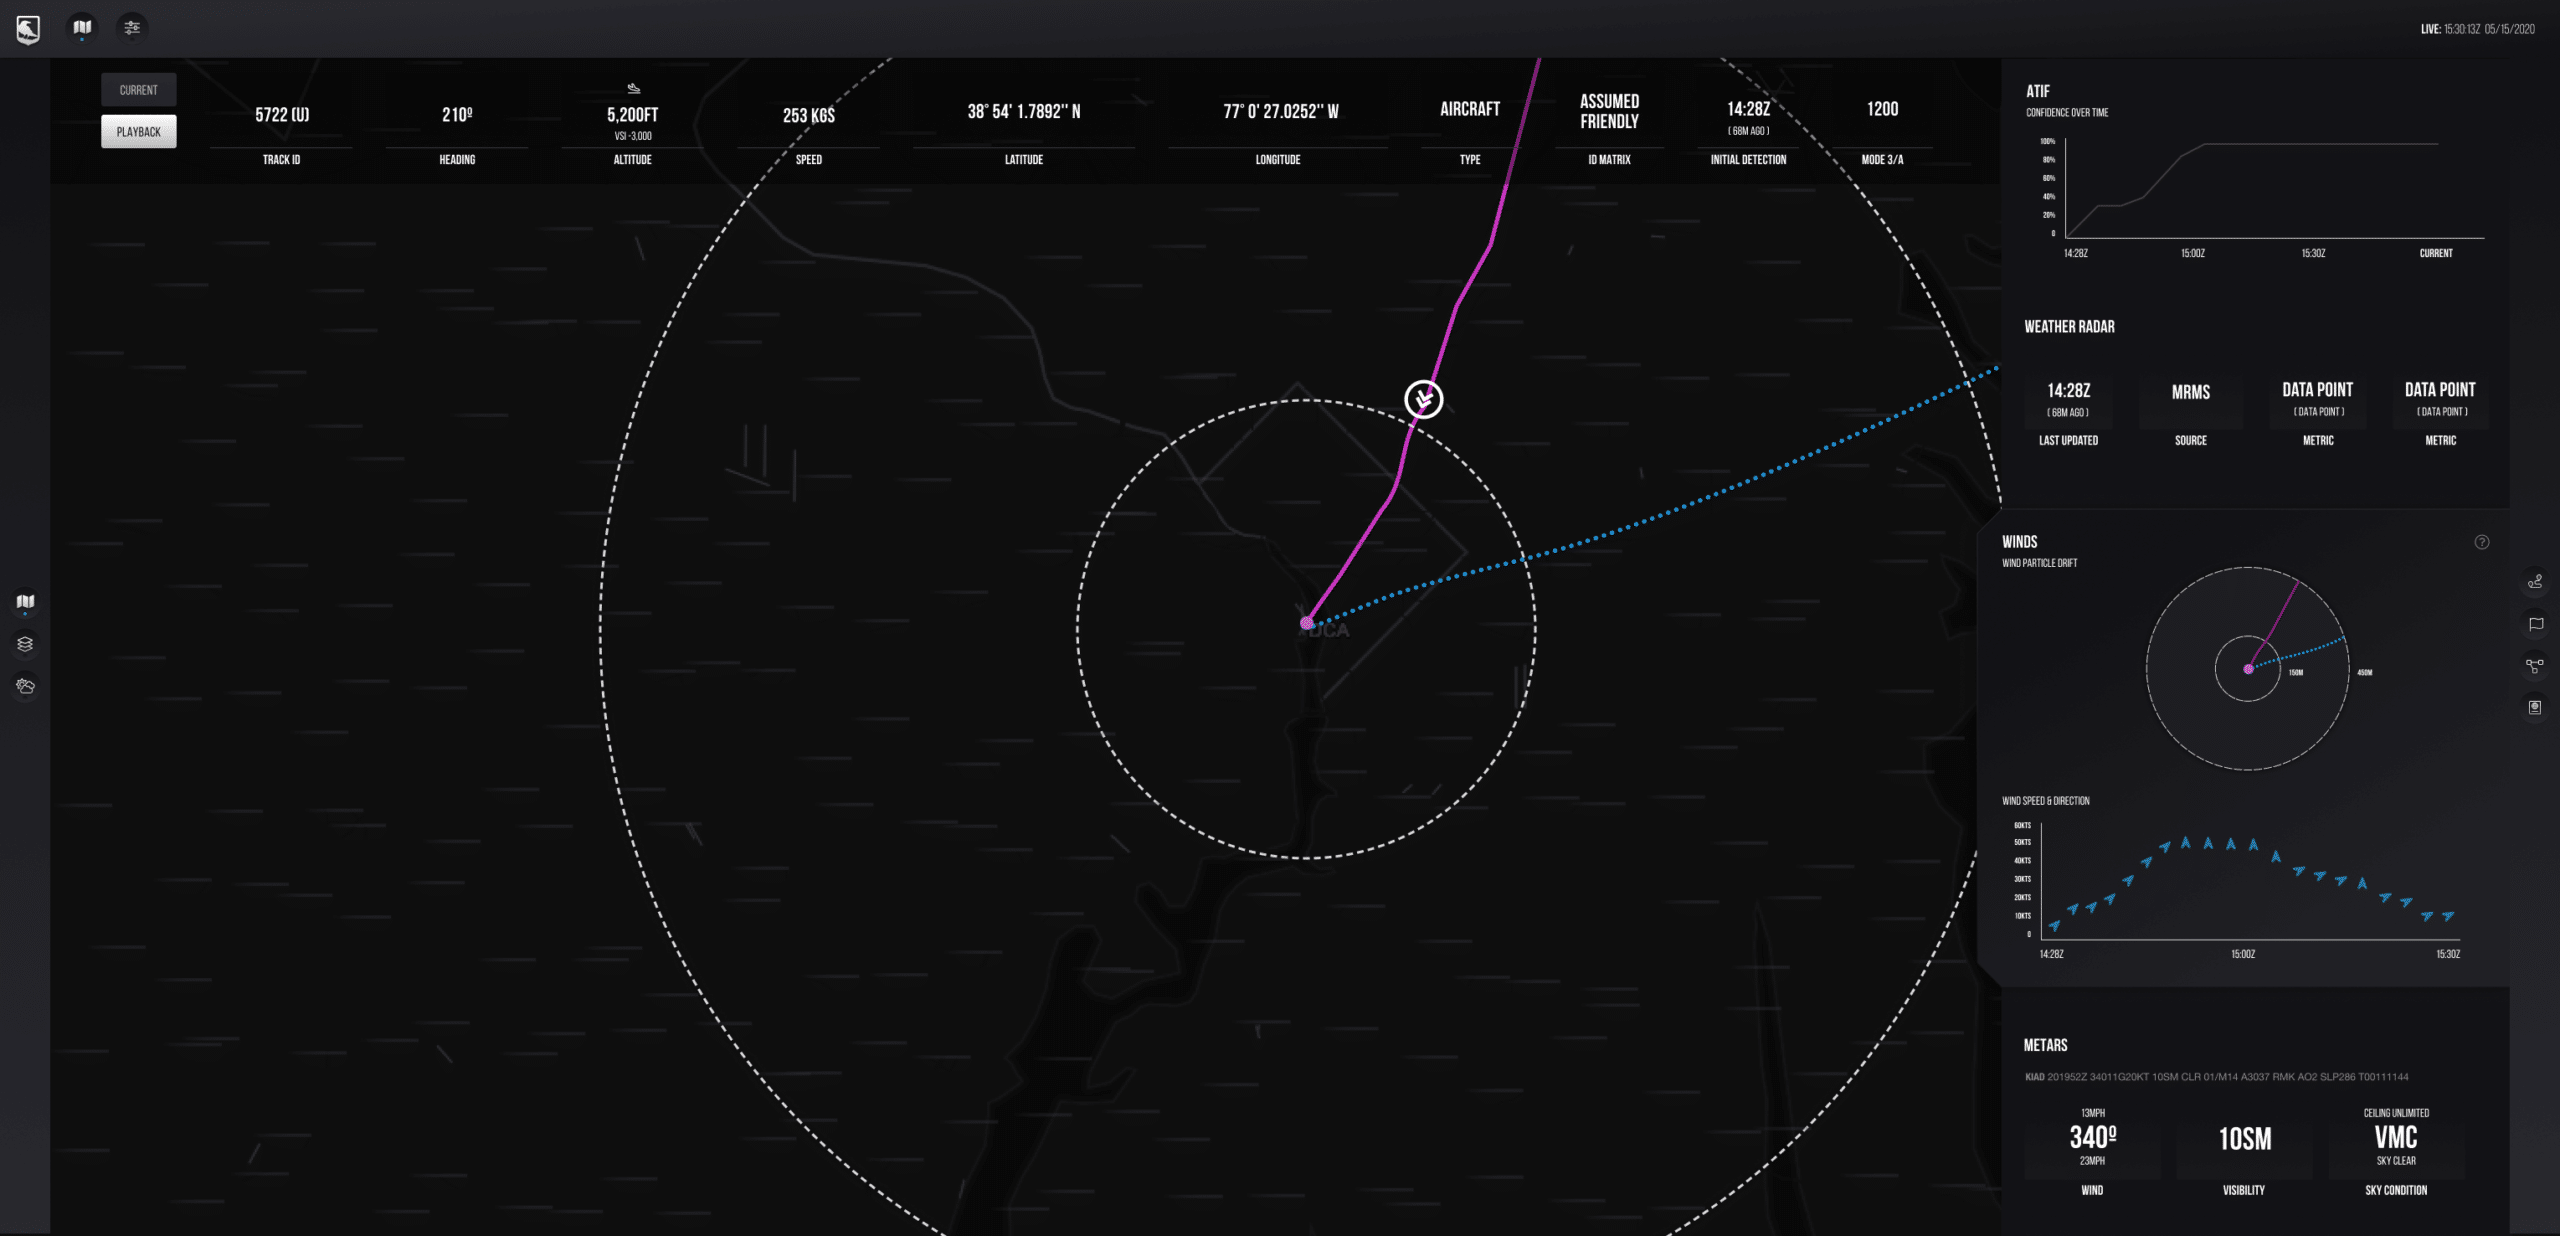Viewport: 2560px width, 1236px height.
Task: Click the speed value 253 KGS
Action: 809,116
